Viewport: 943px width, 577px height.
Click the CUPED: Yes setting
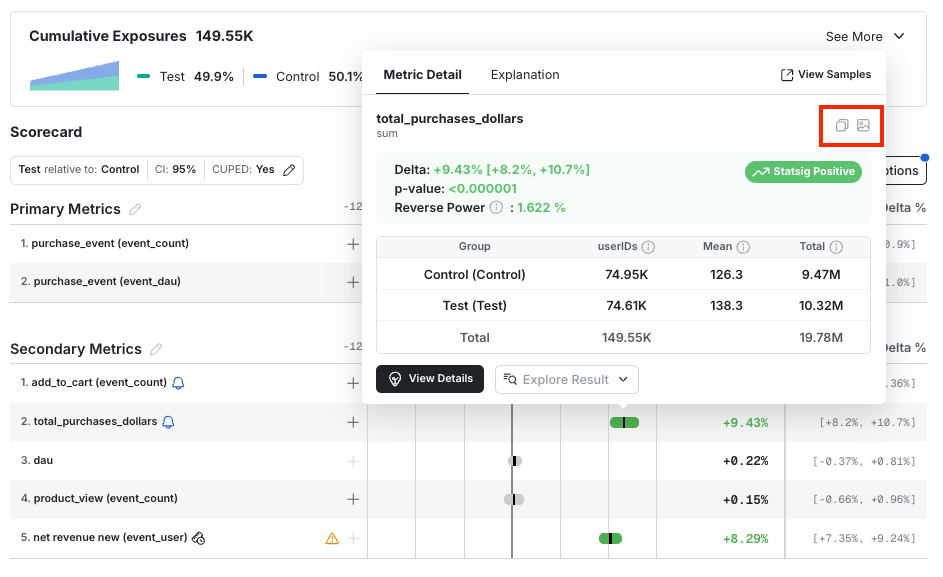tap(243, 170)
